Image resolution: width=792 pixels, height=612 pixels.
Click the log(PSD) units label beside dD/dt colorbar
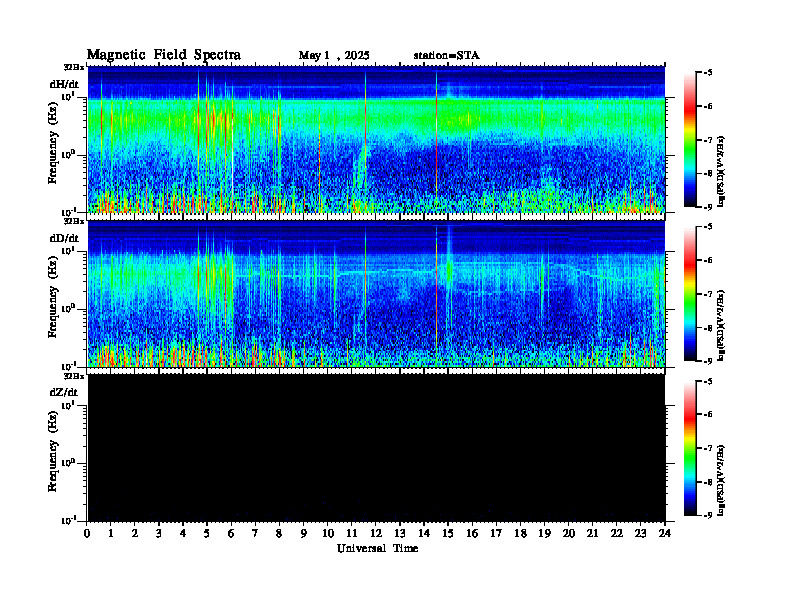pyautogui.click(x=722, y=326)
